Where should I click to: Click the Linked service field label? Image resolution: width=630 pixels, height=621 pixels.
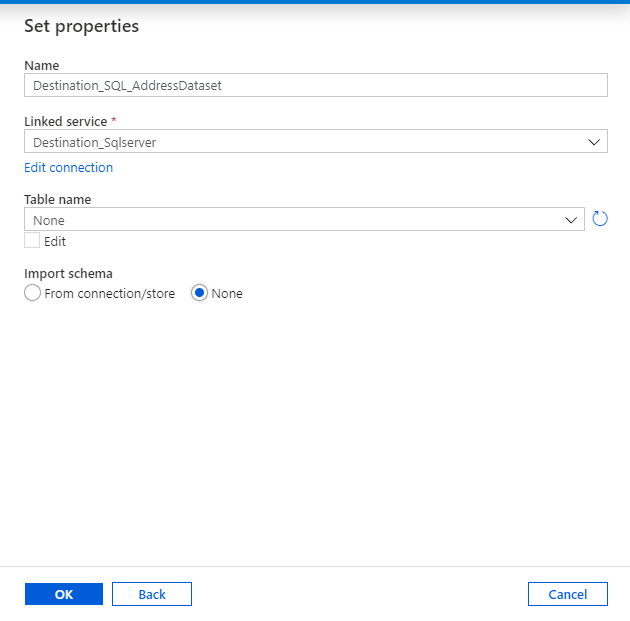click(x=64, y=121)
